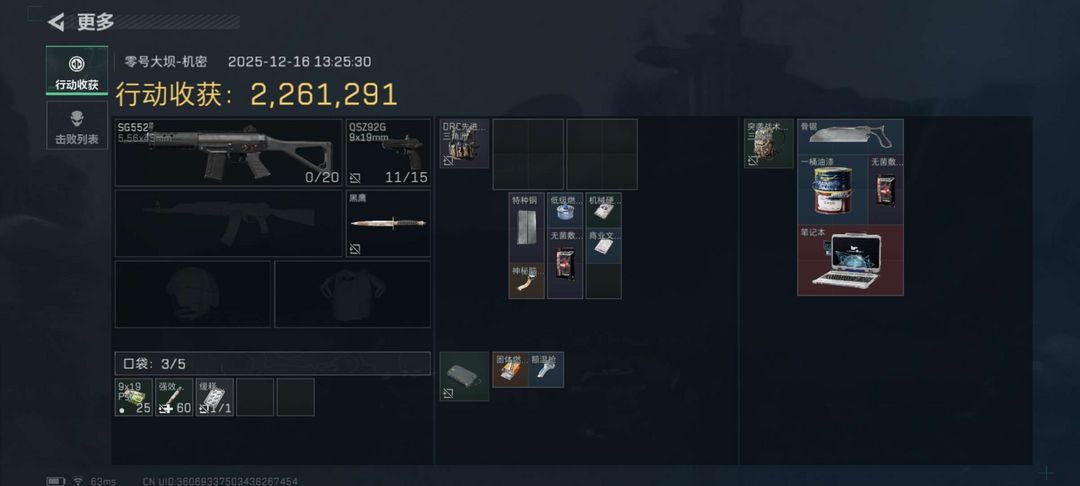
Task: Select the 黑鹰 knife item
Action: click(x=388, y=223)
